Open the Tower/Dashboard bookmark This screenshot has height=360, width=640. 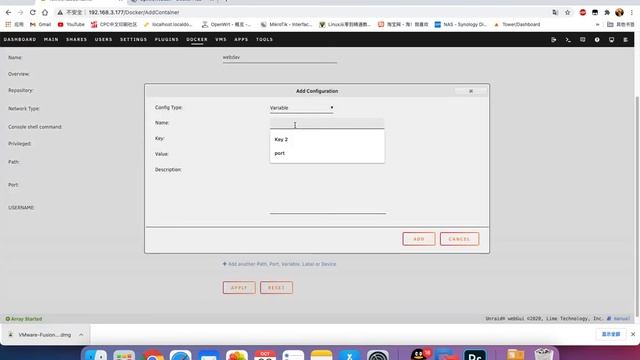click(x=517, y=24)
